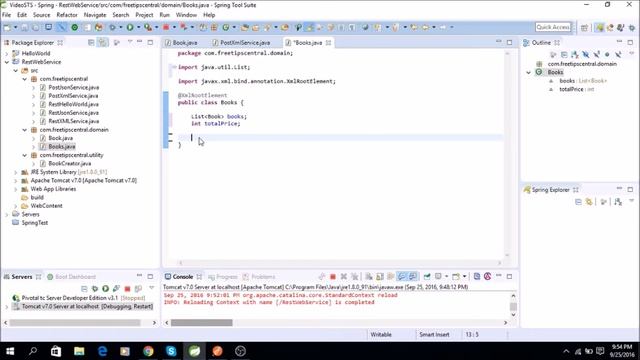This screenshot has width=640, height=360.
Task: Open the Window menu
Action: 186,15
